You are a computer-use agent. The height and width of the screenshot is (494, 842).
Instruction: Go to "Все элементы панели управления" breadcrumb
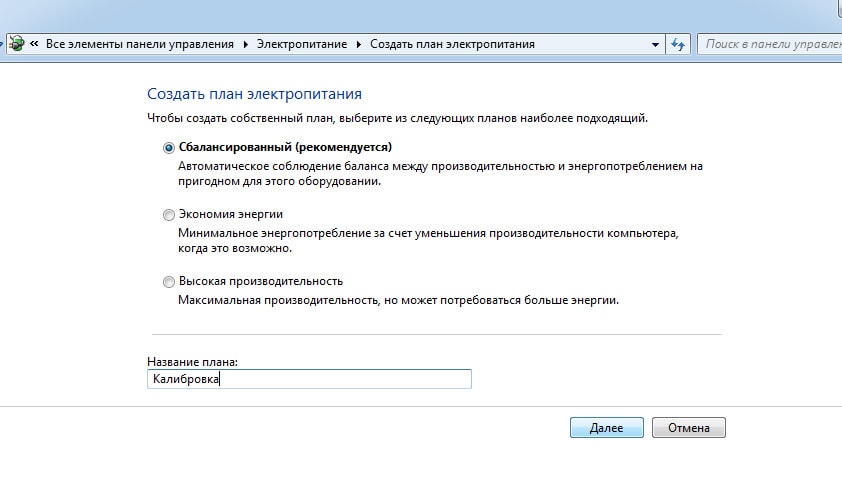[139, 45]
